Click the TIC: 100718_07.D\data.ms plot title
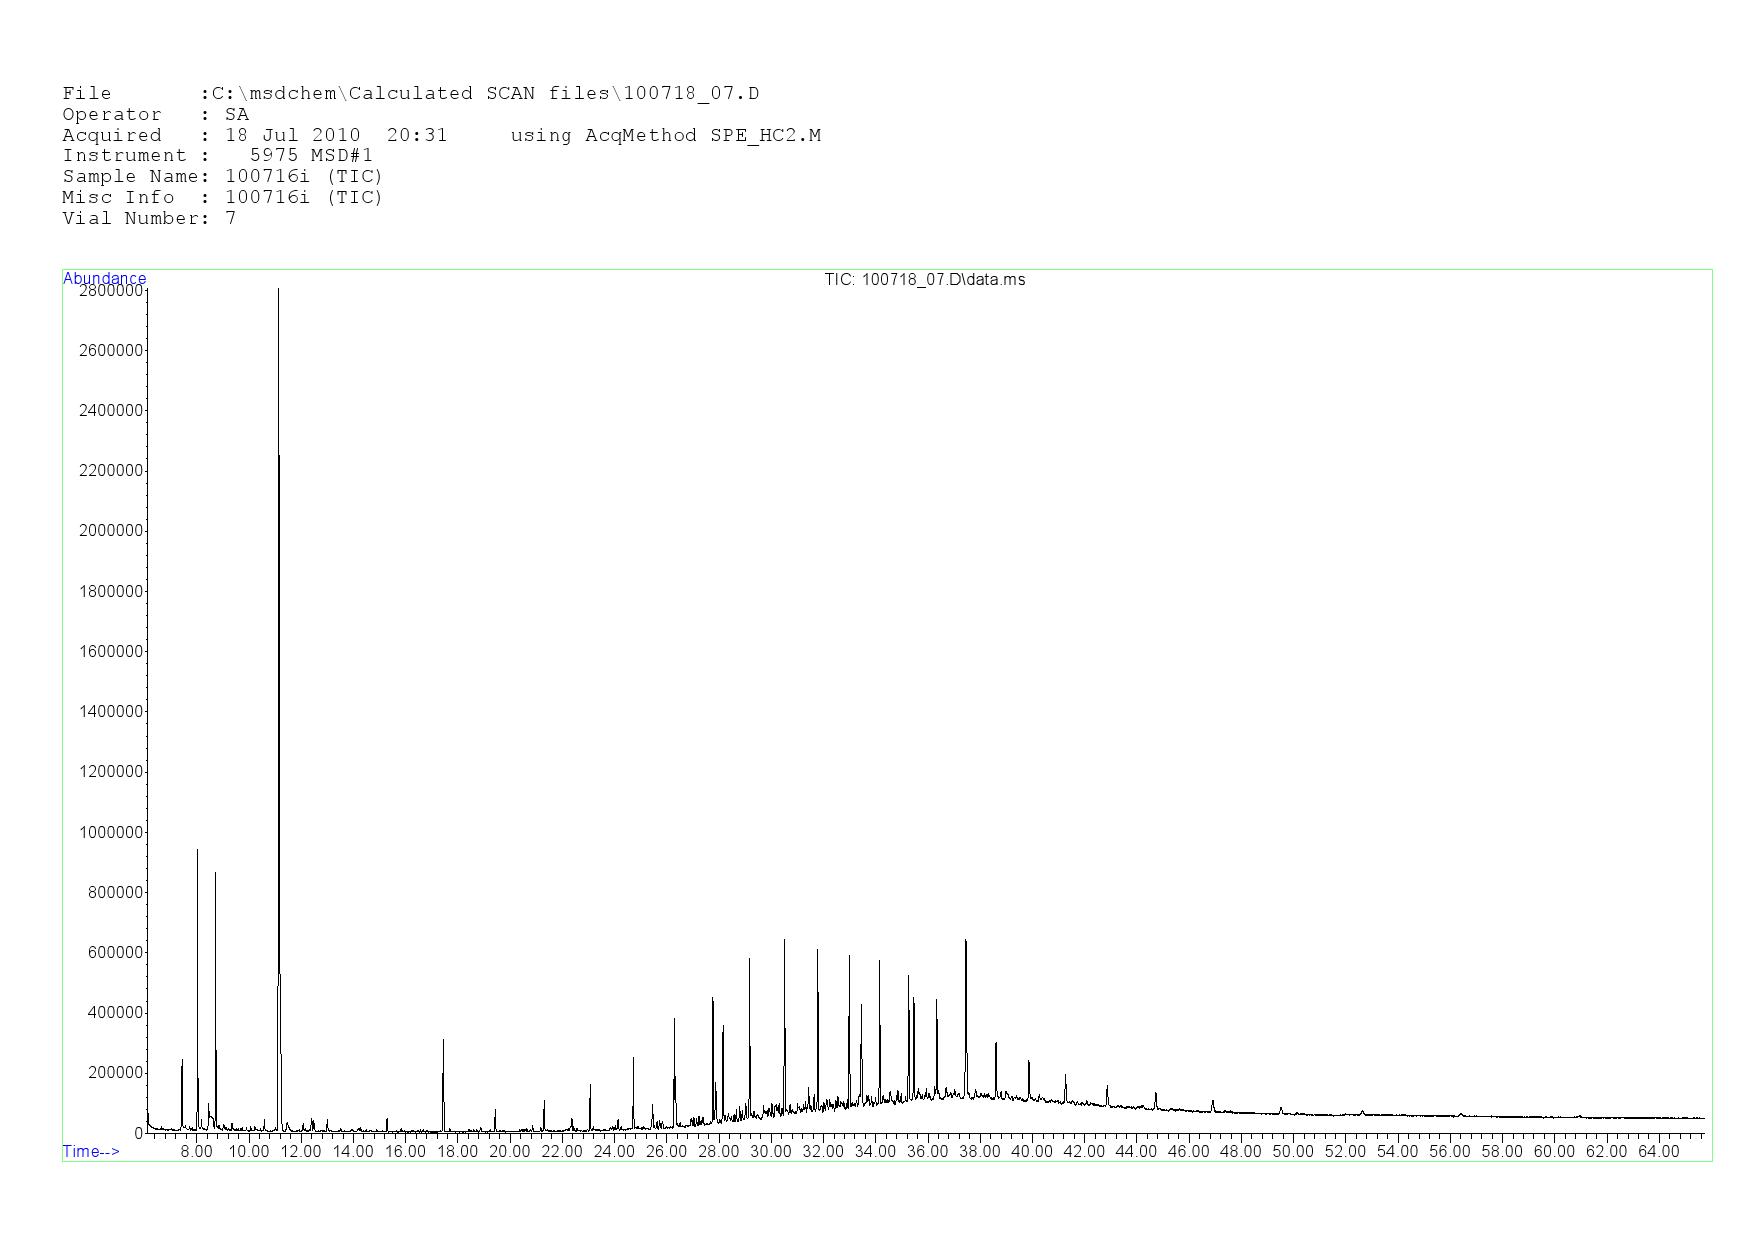Image resolution: width=1754 pixels, height=1240 pixels. click(x=924, y=279)
